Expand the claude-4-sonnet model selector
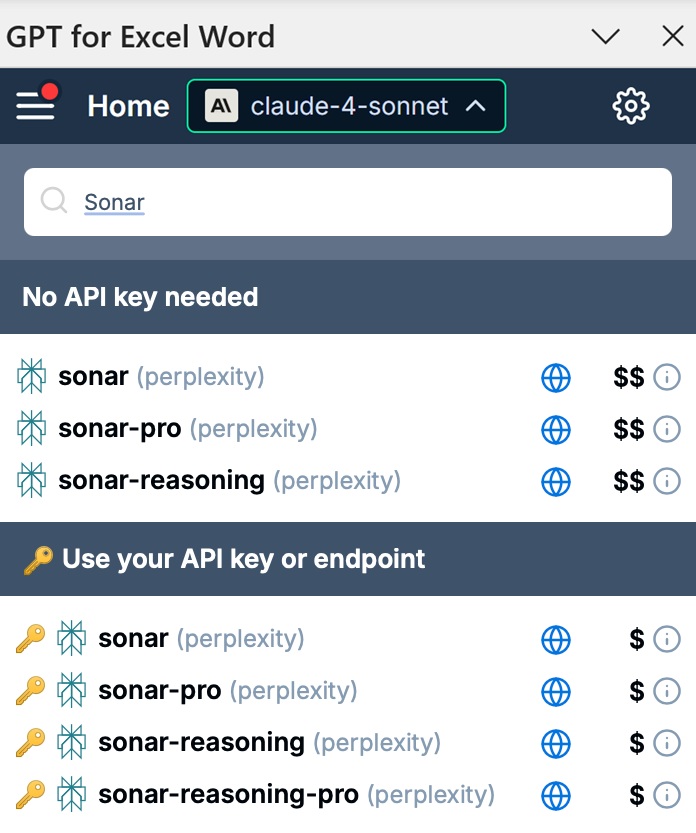This screenshot has height=833, width=696. pyautogui.click(x=346, y=106)
